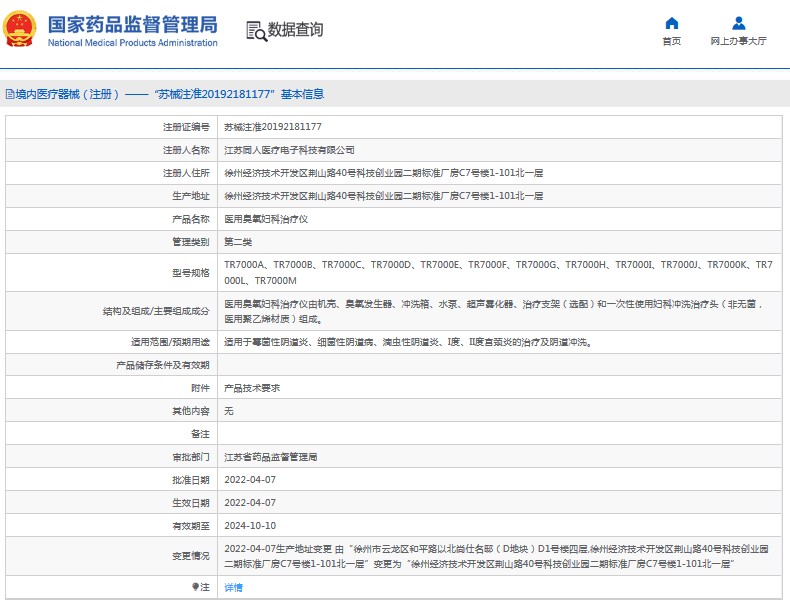Select 批准日期 value 2022-04-07

tap(250, 480)
